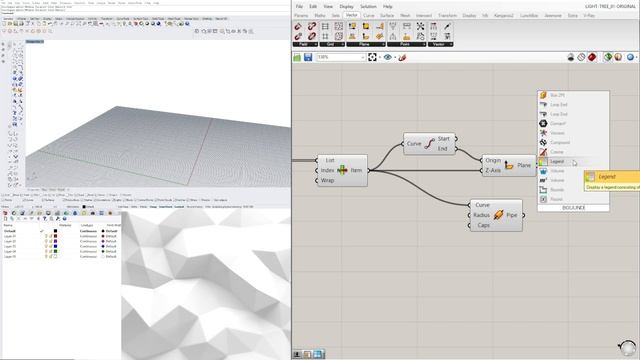The width and height of the screenshot is (640, 360).
Task: Open the Solution menu in Grasshopper
Action: (x=368, y=7)
